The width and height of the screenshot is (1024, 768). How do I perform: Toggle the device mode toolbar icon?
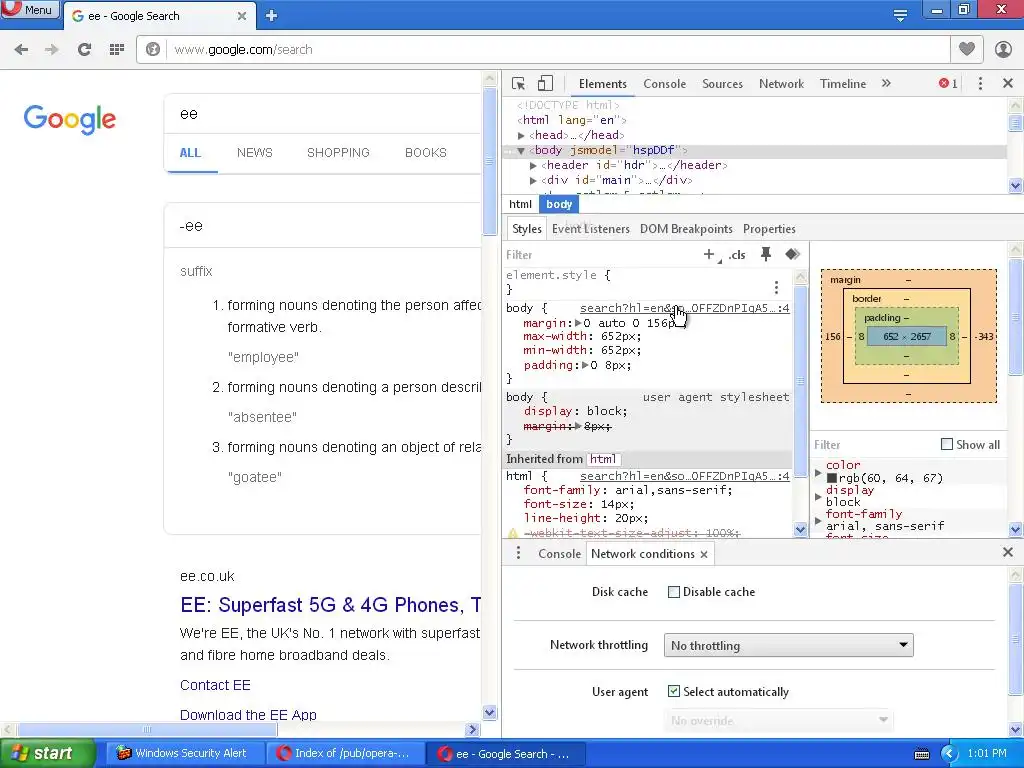545,84
